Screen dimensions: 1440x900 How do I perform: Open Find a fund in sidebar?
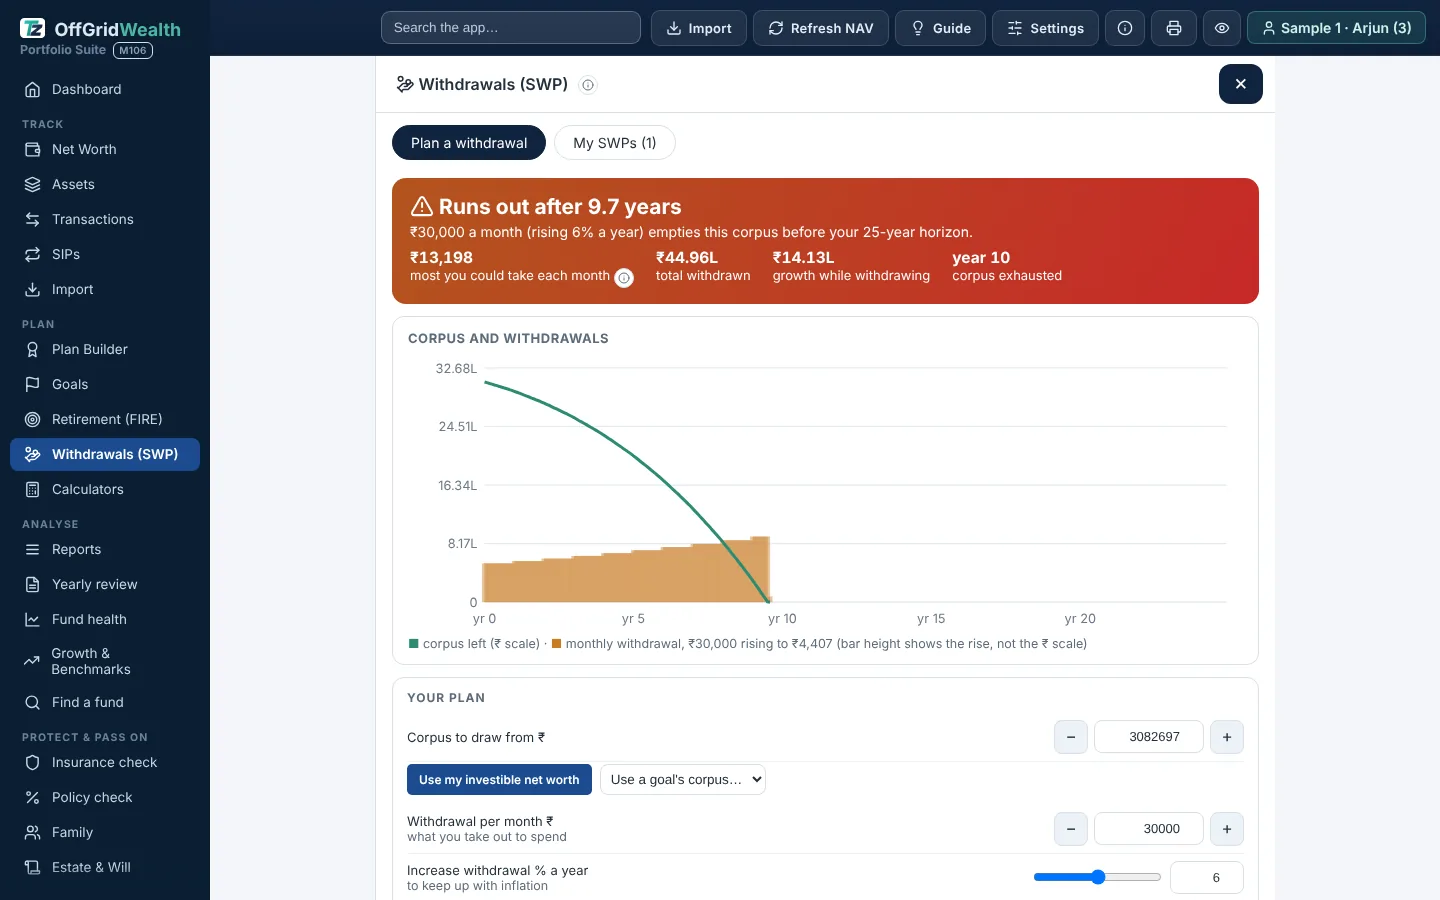pos(105,702)
